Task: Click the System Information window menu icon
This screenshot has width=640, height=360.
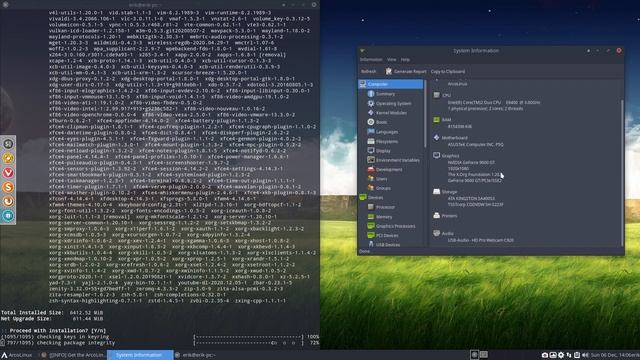Action: [x=362, y=51]
